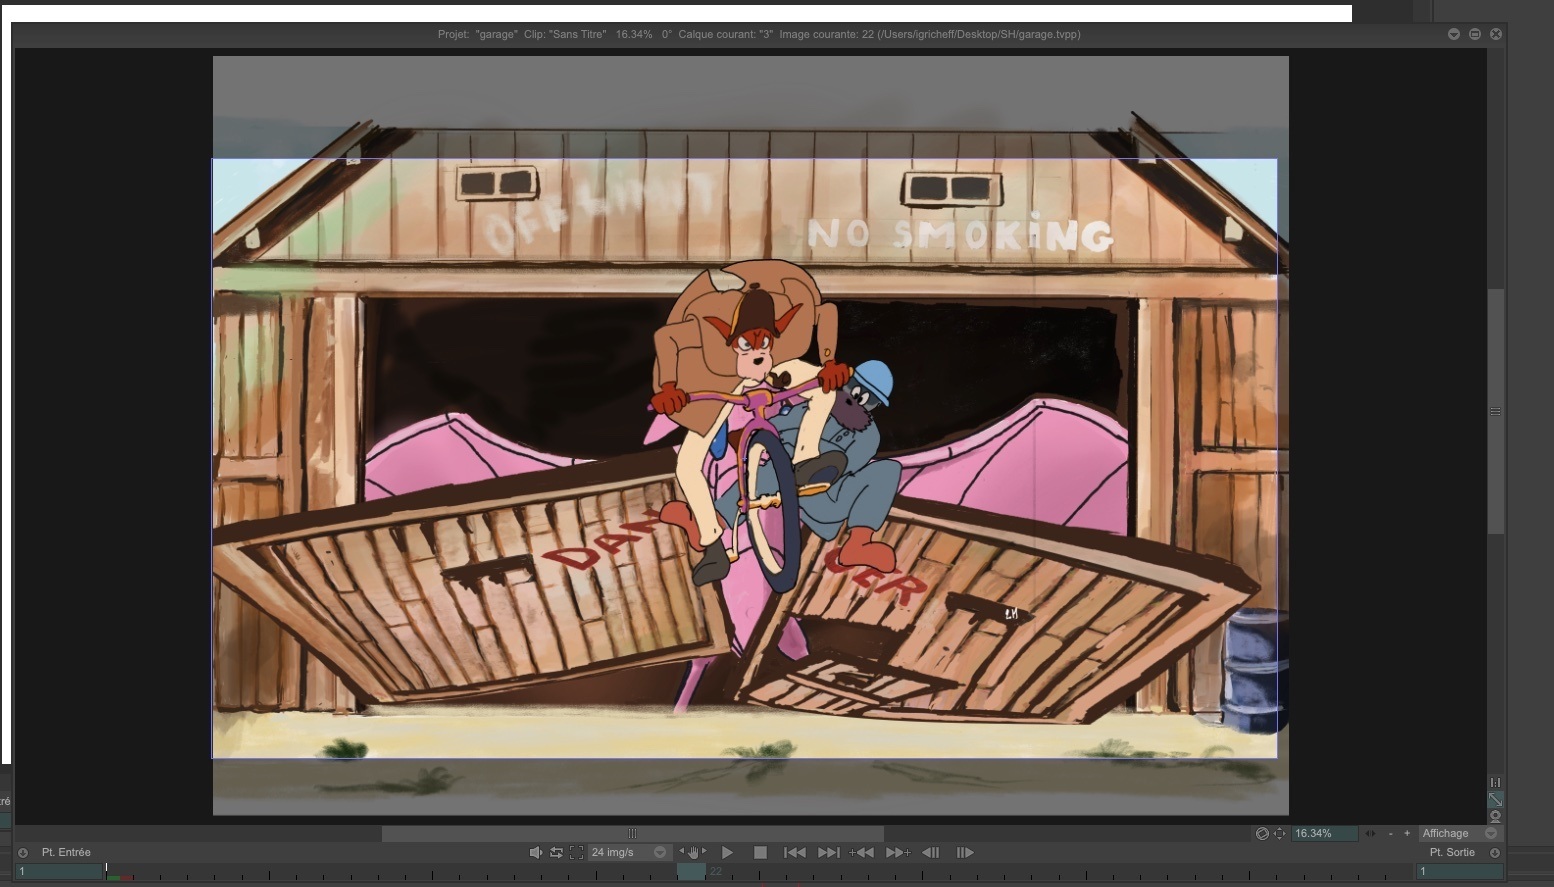Click the vertical scrollbar on right side
The width and height of the screenshot is (1554, 887).
click(1495, 412)
